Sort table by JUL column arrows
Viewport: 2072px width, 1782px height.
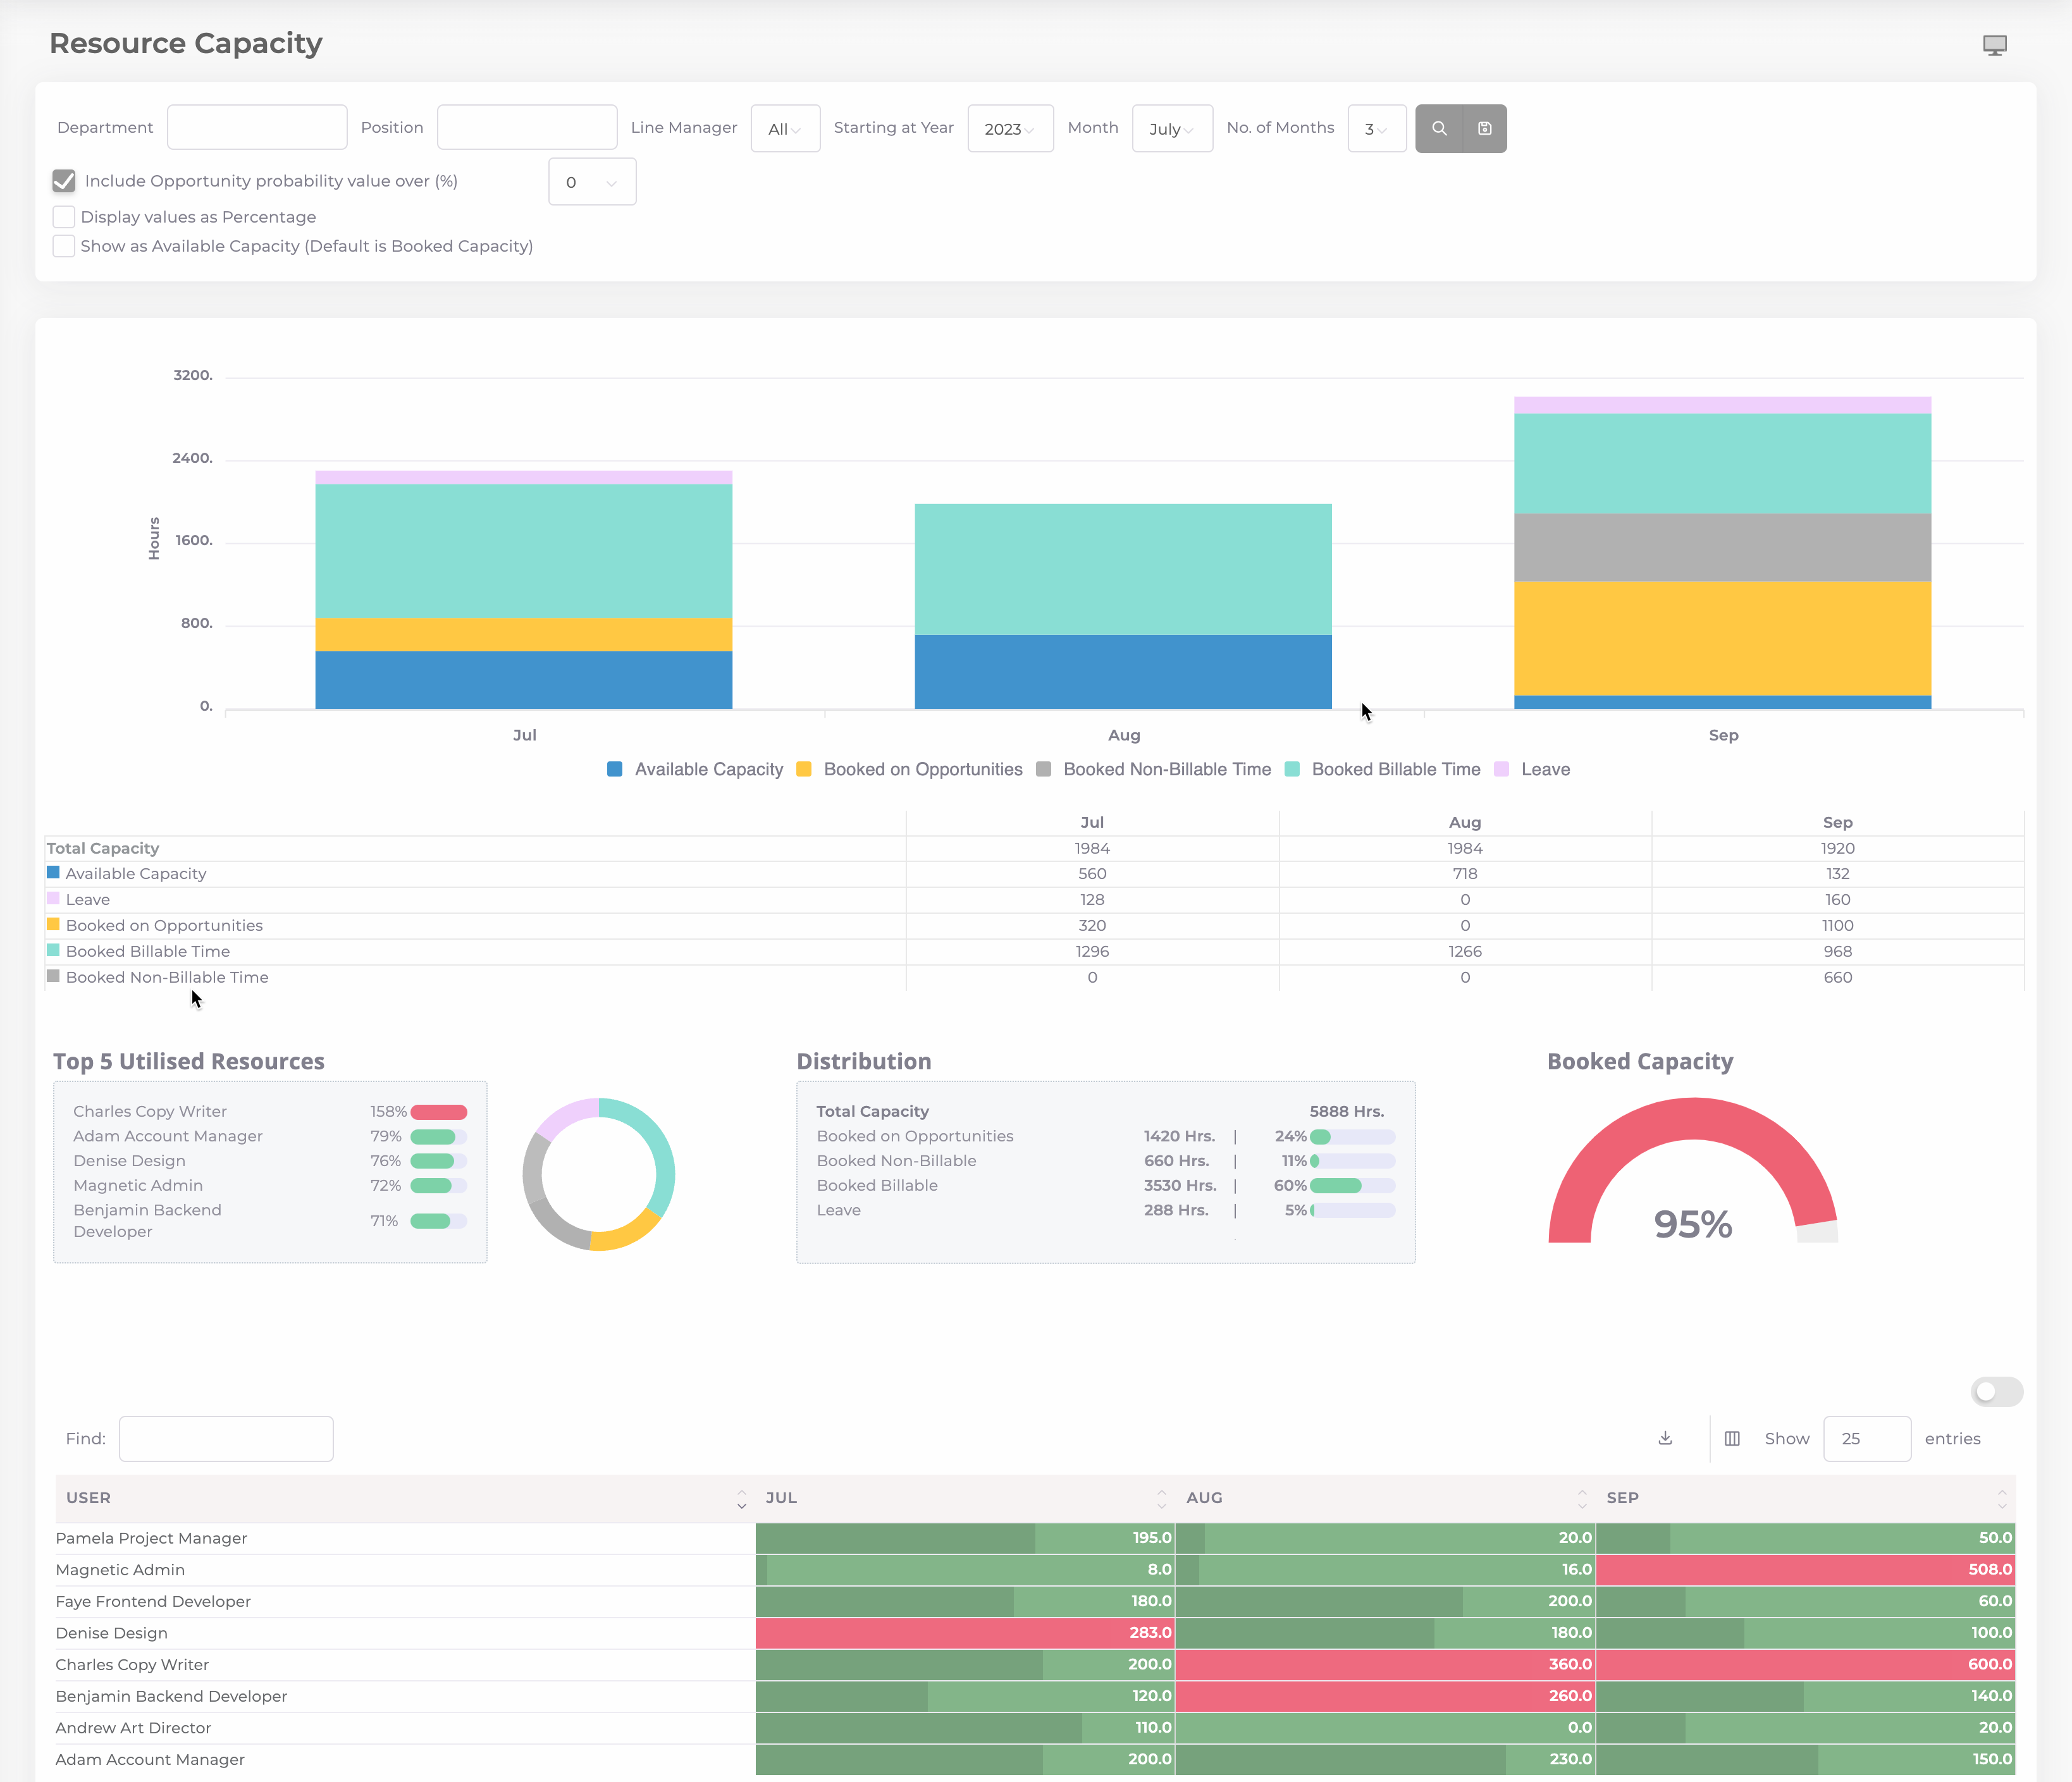[1161, 1498]
